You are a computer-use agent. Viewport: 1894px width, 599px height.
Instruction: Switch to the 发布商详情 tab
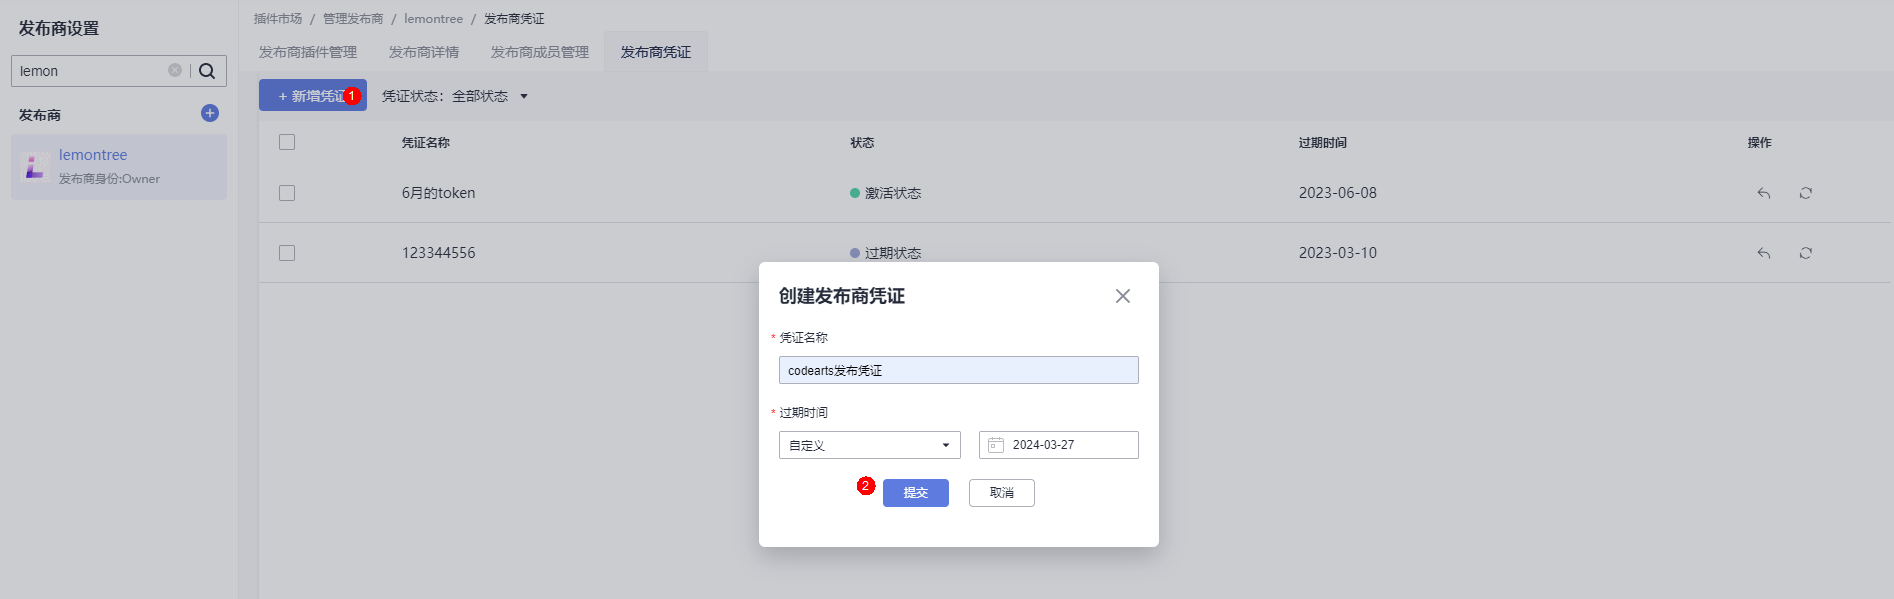tap(424, 52)
